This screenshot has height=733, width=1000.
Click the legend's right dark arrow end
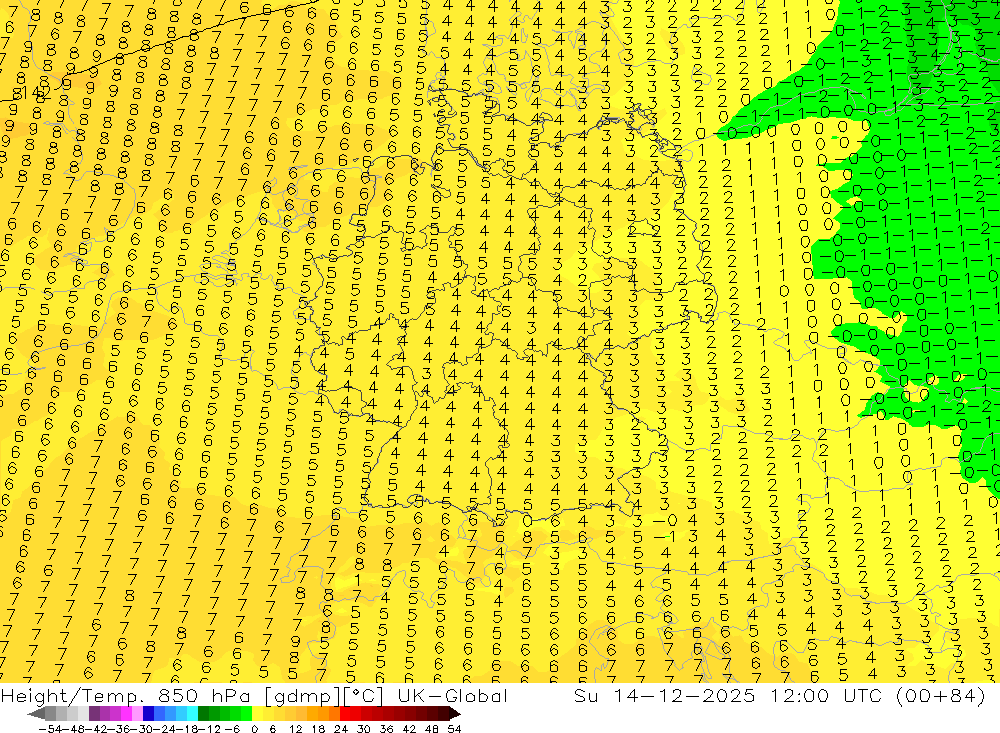tap(455, 714)
